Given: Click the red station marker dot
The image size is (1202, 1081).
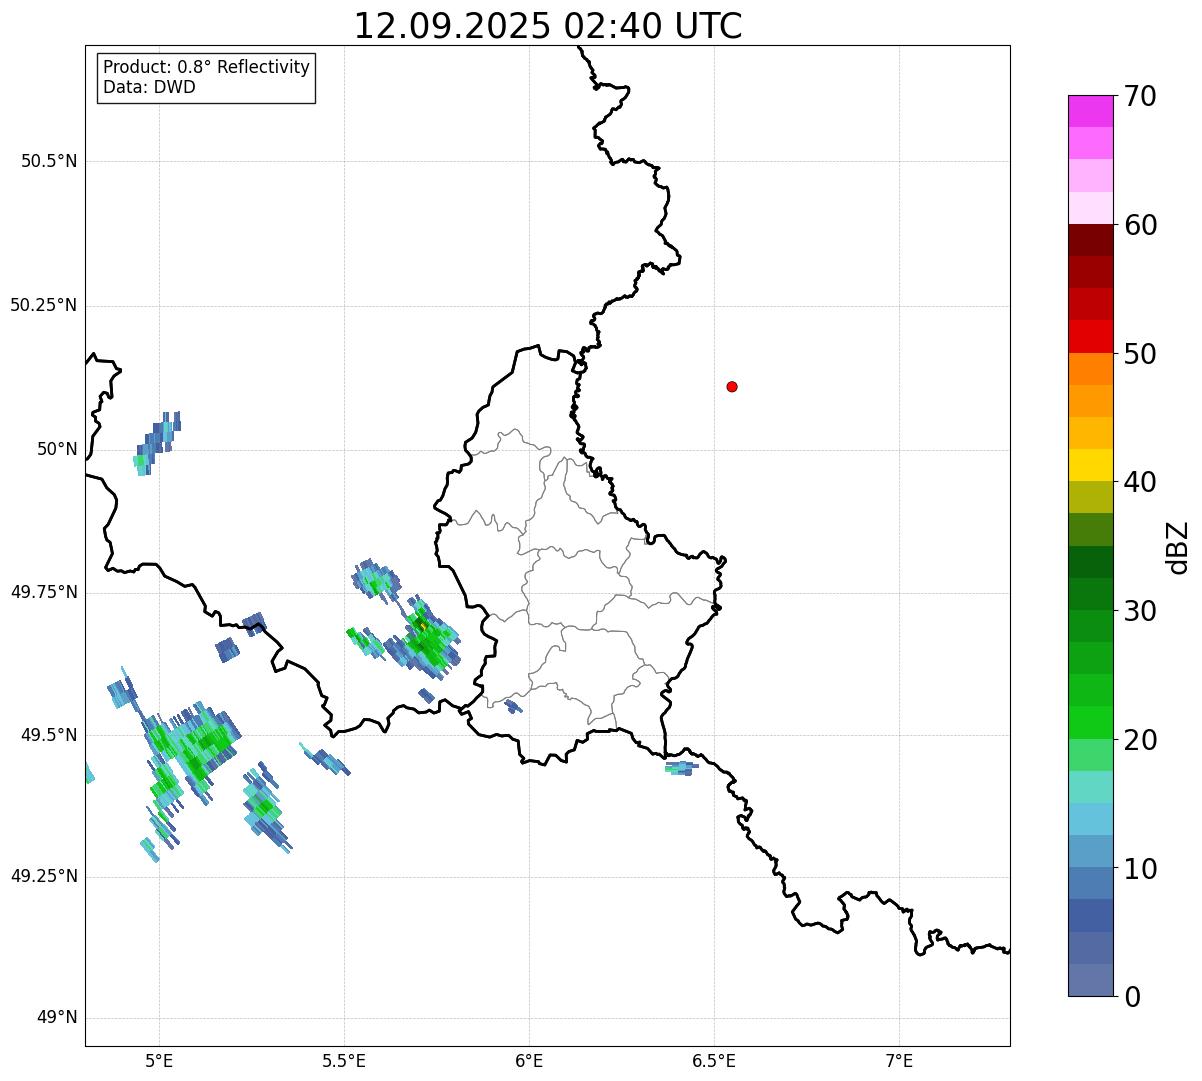Looking at the screenshot, I should coord(732,386).
